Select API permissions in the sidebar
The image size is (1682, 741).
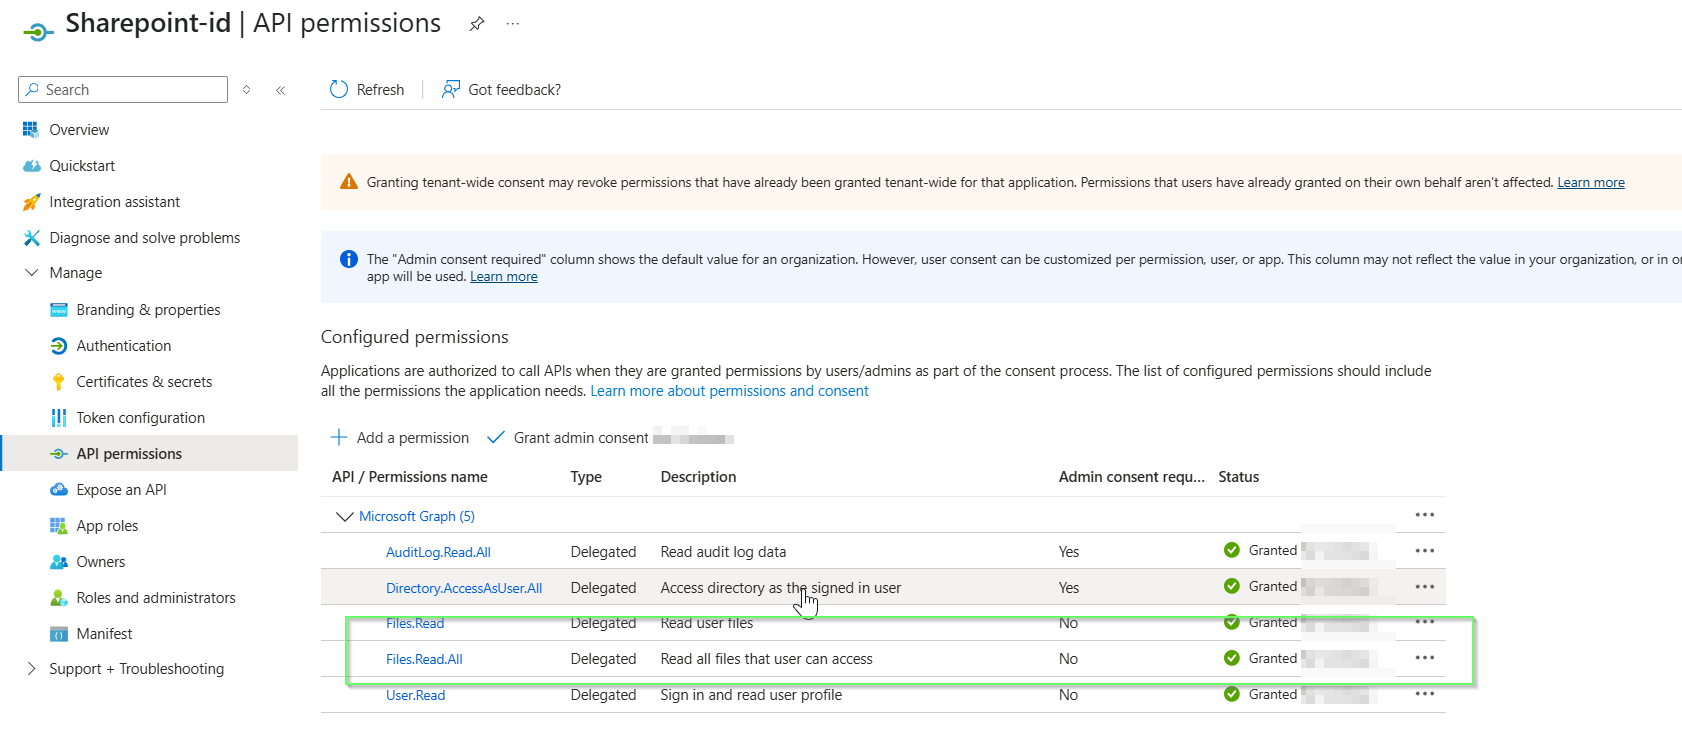pyautogui.click(x=129, y=454)
